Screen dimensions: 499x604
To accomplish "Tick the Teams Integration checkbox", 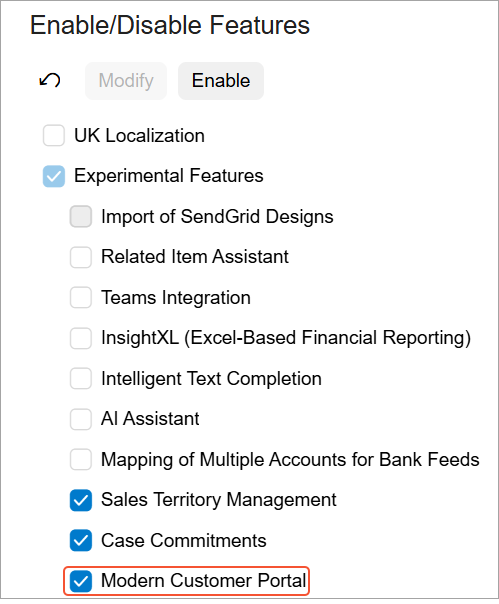I will pyautogui.click(x=81, y=297).
